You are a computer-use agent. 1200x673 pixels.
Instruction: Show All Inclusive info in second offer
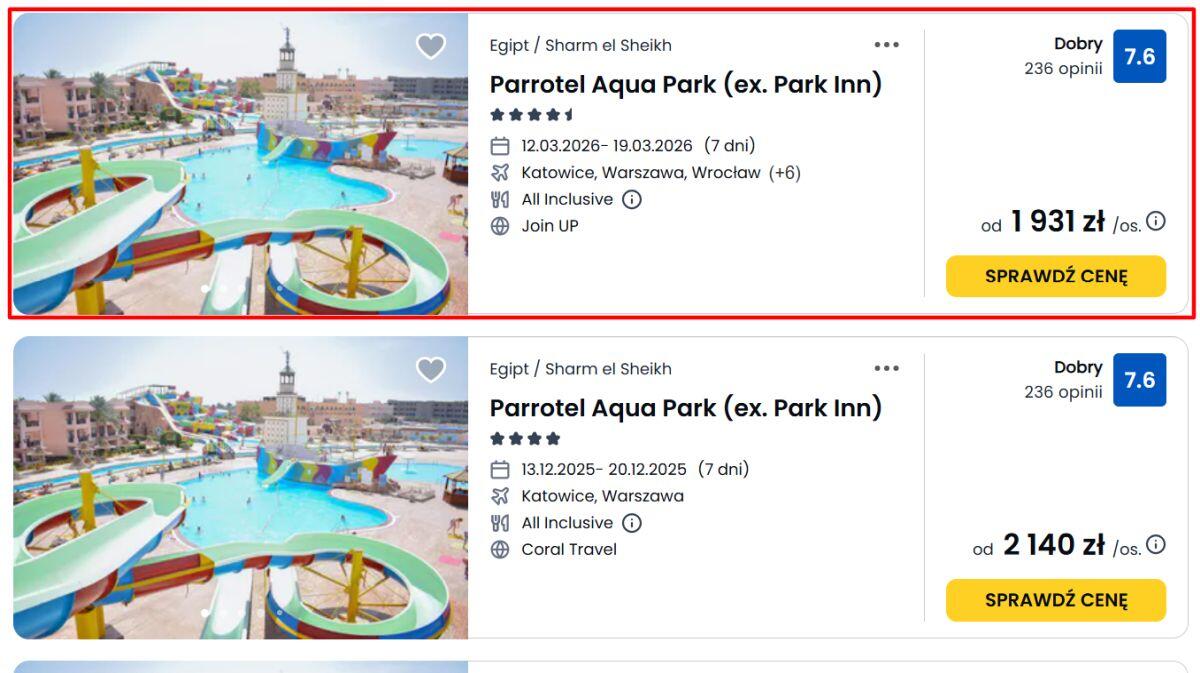pyautogui.click(x=632, y=523)
